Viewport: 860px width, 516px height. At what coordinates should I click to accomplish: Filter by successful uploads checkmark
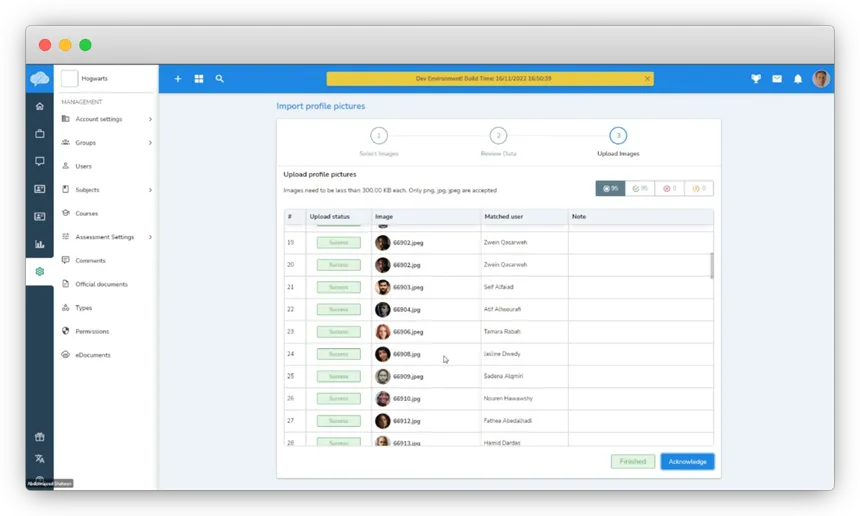640,189
